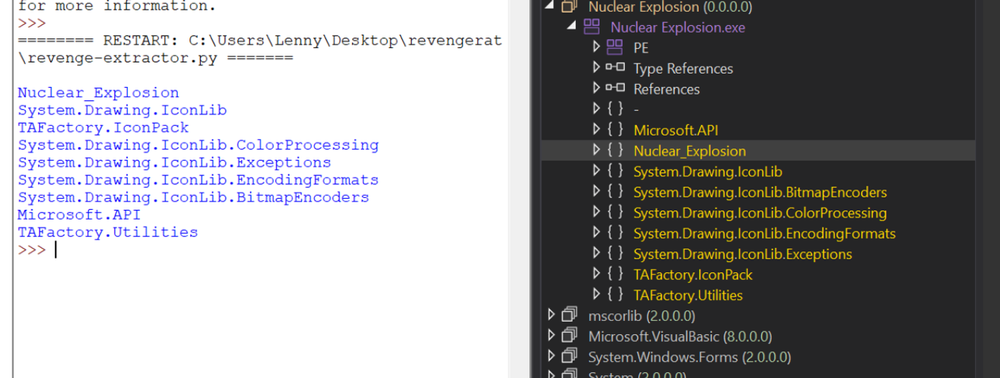This screenshot has height=378, width=1000.
Task: Expand the TAFactory.Utilities namespace
Action: click(x=596, y=294)
